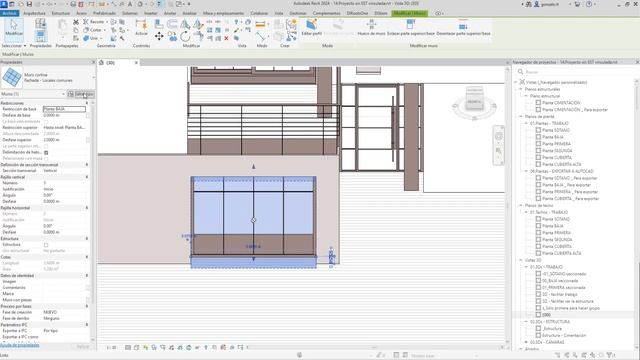
Task: Switch to the Colaborar ribbon tab
Action: coord(259,13)
